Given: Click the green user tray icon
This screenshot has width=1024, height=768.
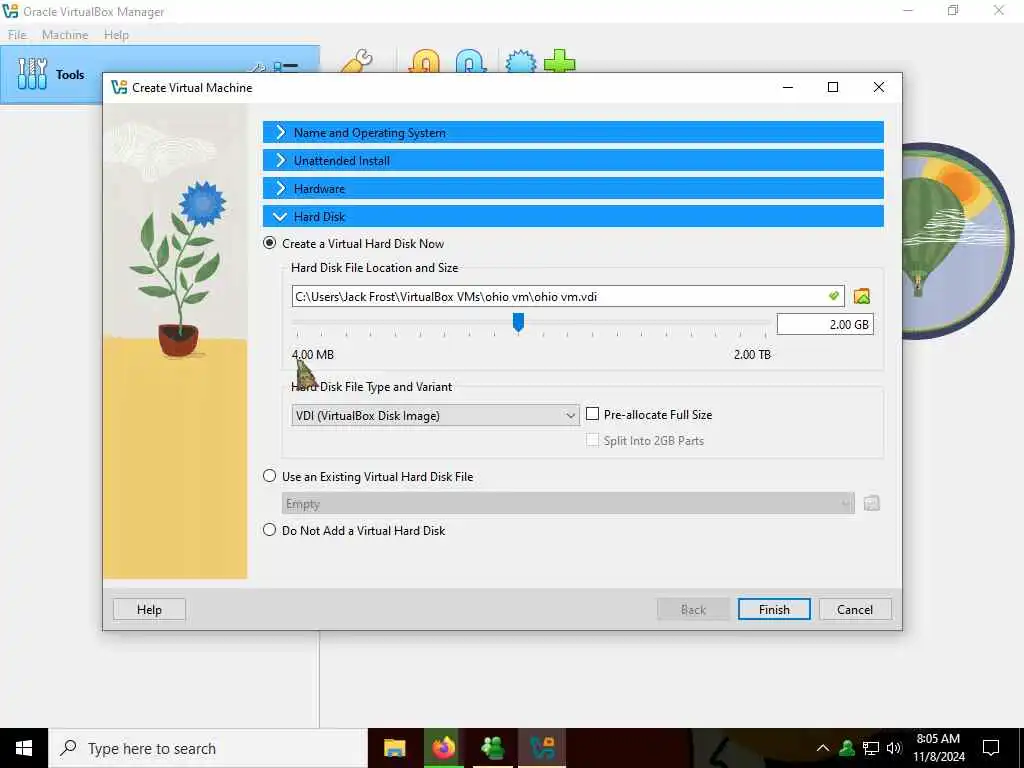Looking at the screenshot, I should pos(847,748).
